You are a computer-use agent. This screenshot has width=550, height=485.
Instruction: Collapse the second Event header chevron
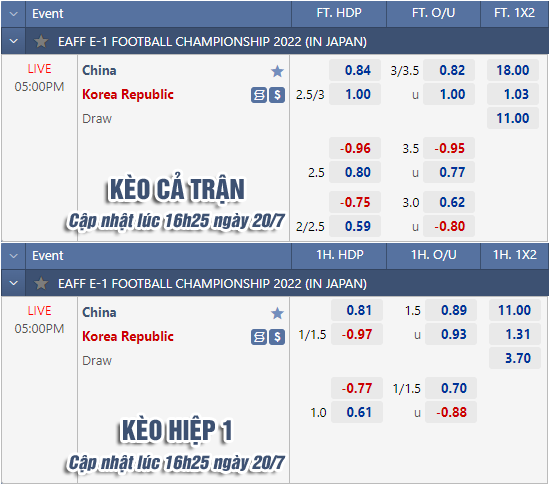pyautogui.click(x=14, y=256)
